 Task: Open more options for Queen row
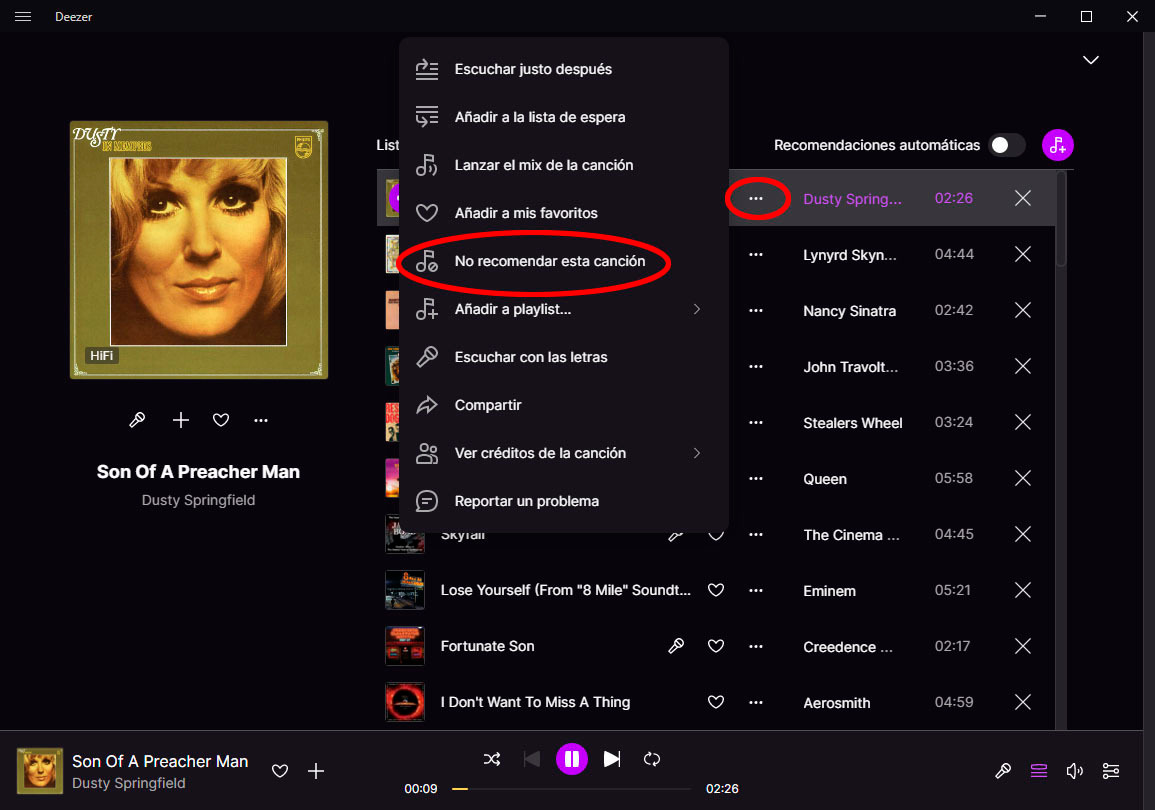point(756,478)
